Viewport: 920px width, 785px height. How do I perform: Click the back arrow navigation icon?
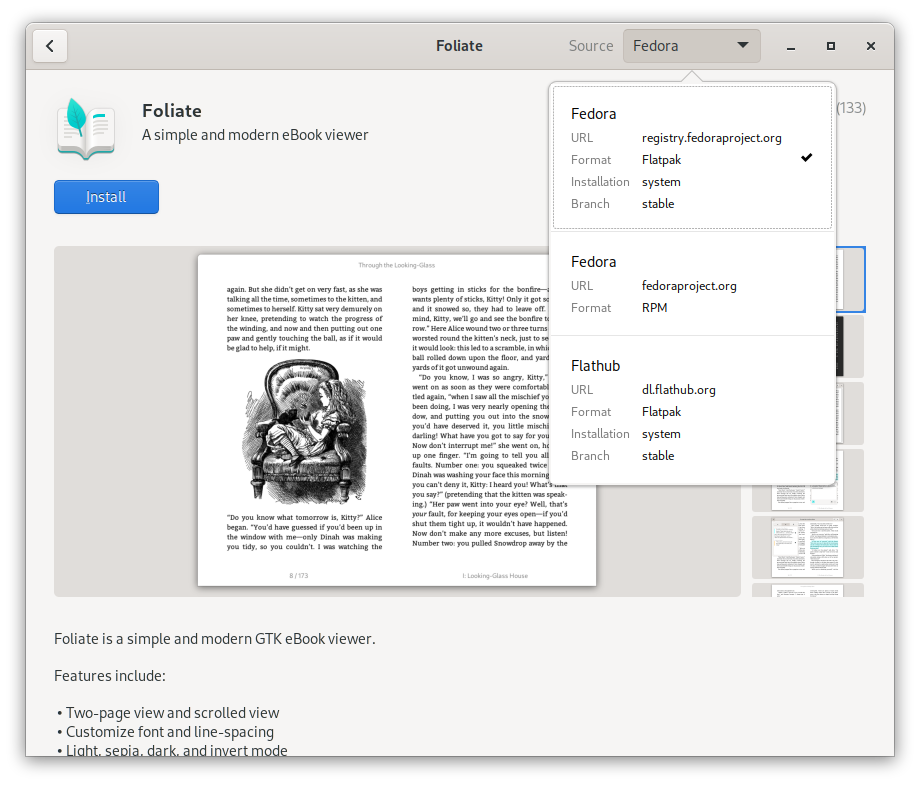click(50, 46)
